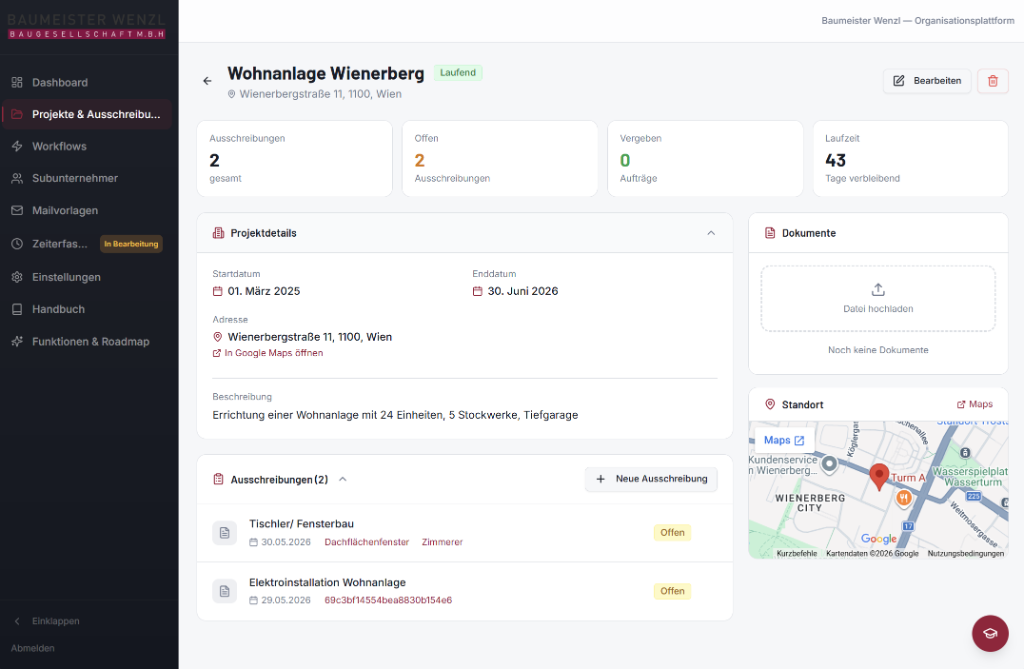Viewport: 1024px width, 669px height.
Task: Go back using the left arrow icon
Action: point(207,81)
